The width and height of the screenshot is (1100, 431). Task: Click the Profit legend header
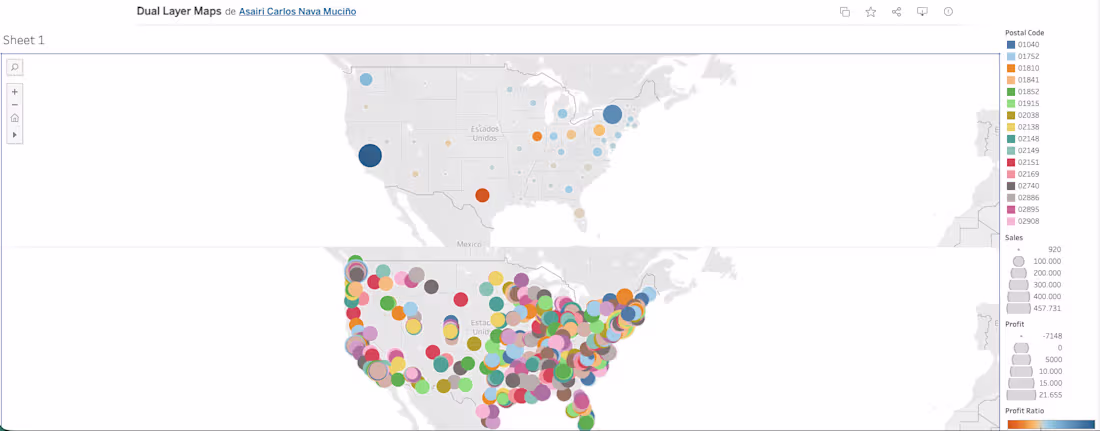click(x=1014, y=324)
